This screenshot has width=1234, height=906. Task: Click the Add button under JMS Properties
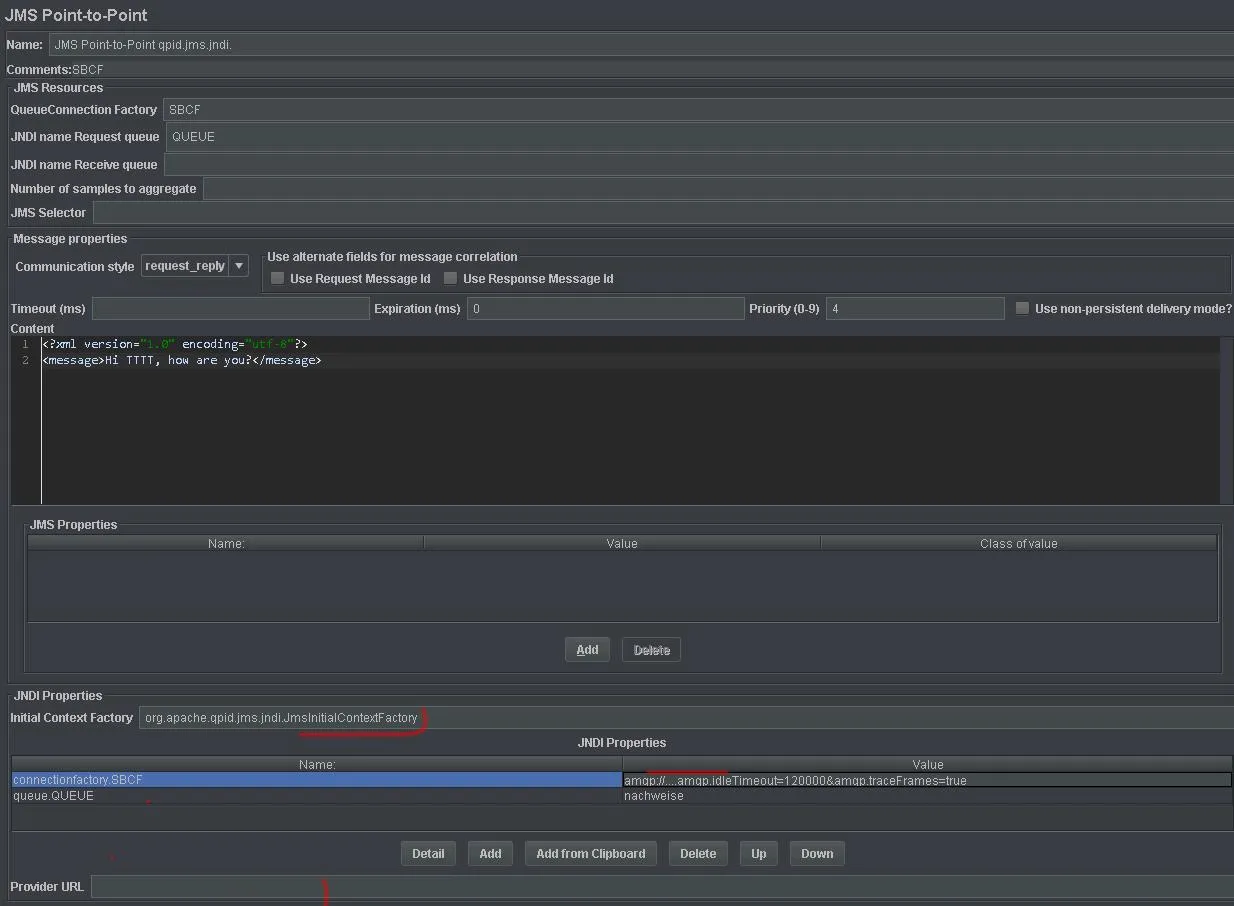[x=587, y=650]
